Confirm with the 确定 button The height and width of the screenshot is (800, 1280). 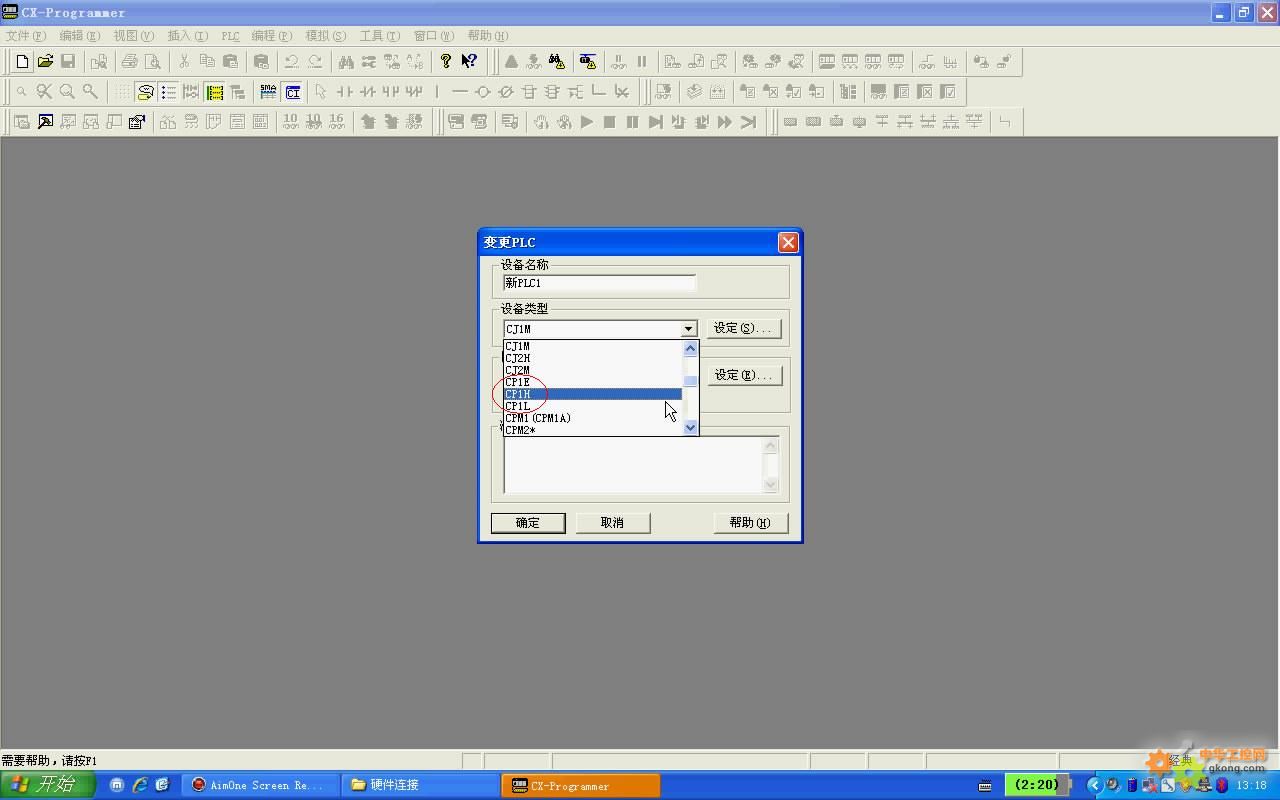(x=528, y=523)
